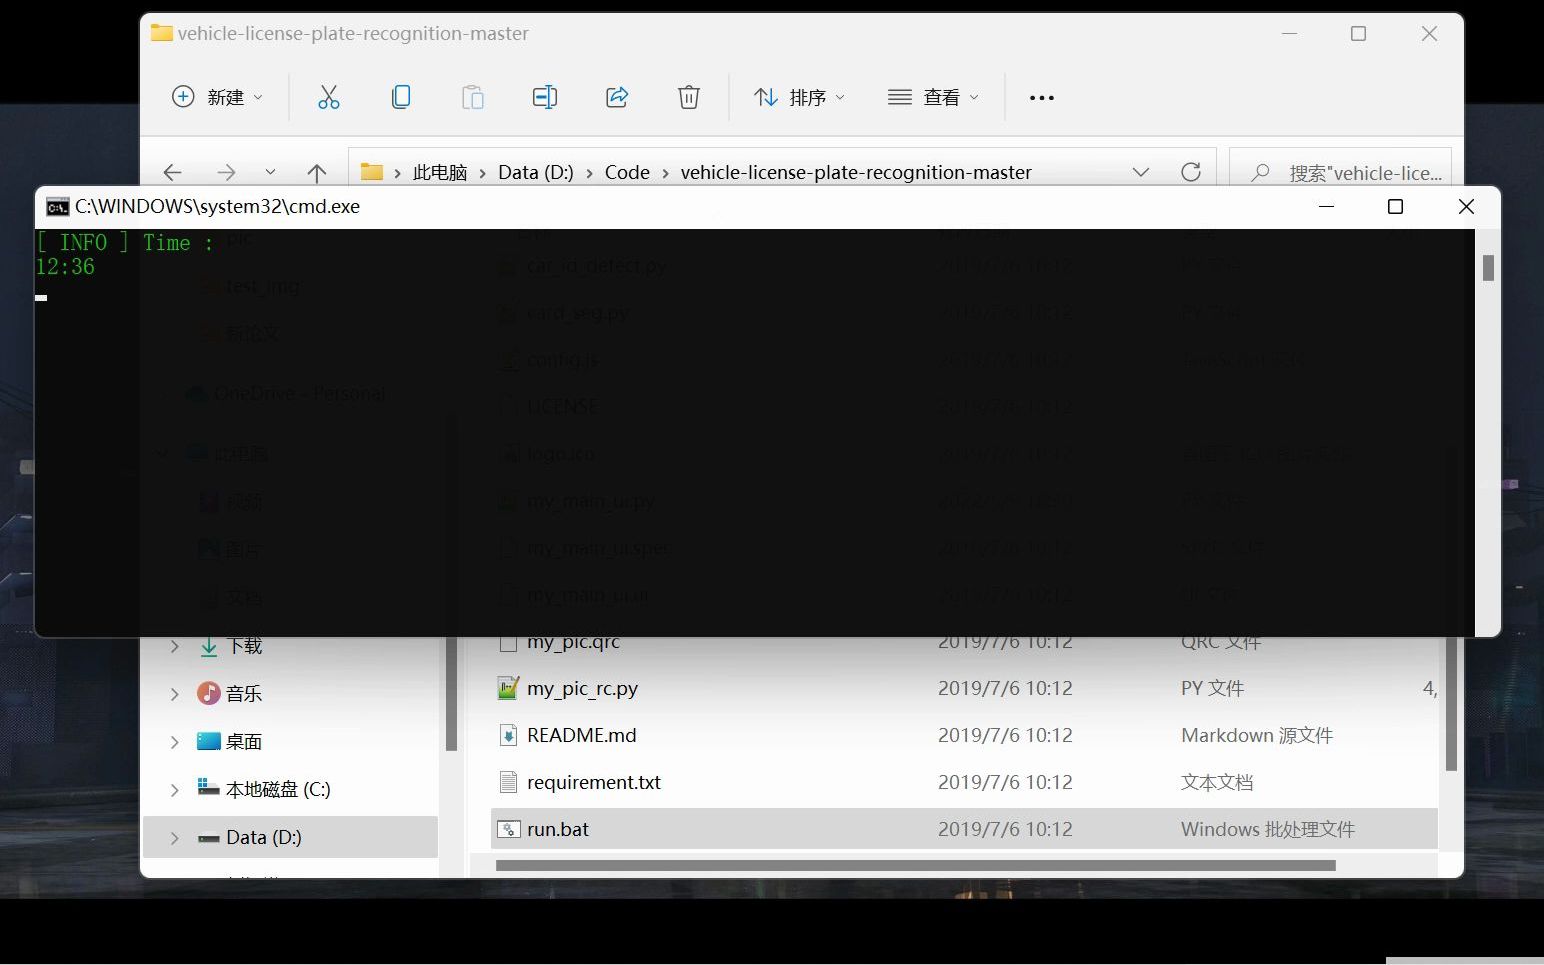Click the Share icon in Explorer toolbar
Screen dimensions: 1544x965
click(x=617, y=96)
